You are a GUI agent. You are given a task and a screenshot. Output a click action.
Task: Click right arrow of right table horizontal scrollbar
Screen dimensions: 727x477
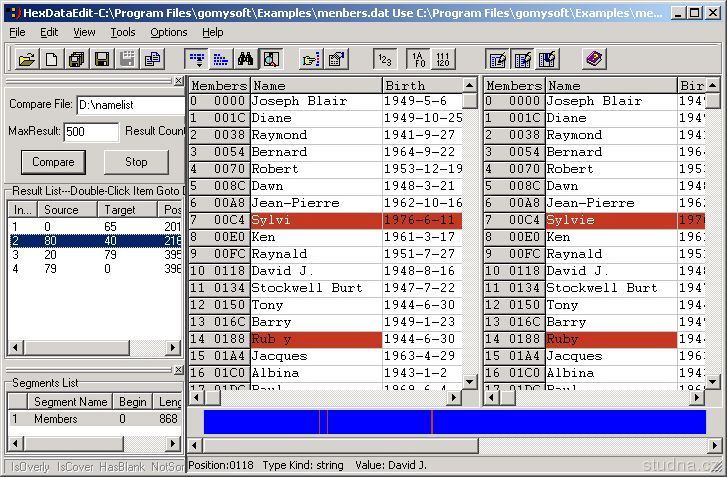pos(696,397)
